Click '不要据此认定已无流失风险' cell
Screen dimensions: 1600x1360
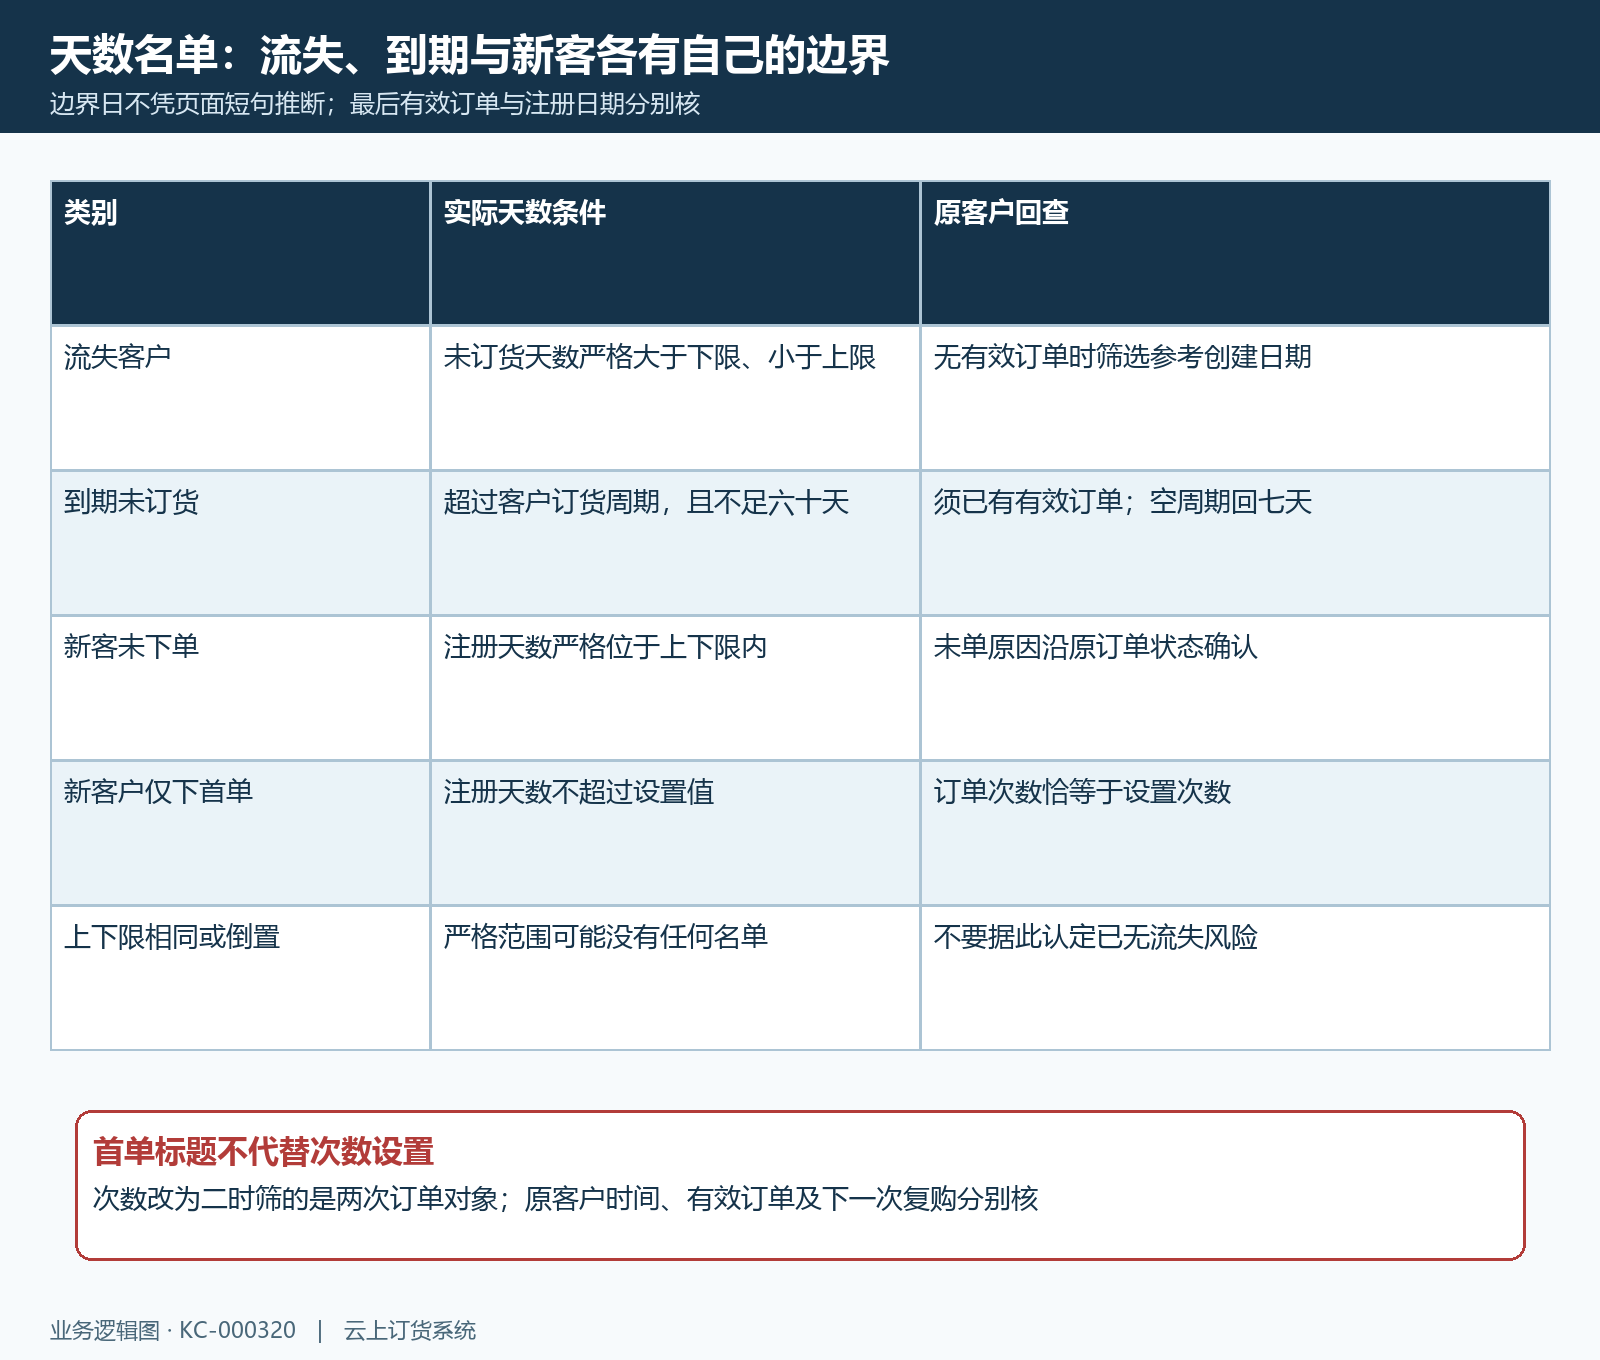(1235, 978)
